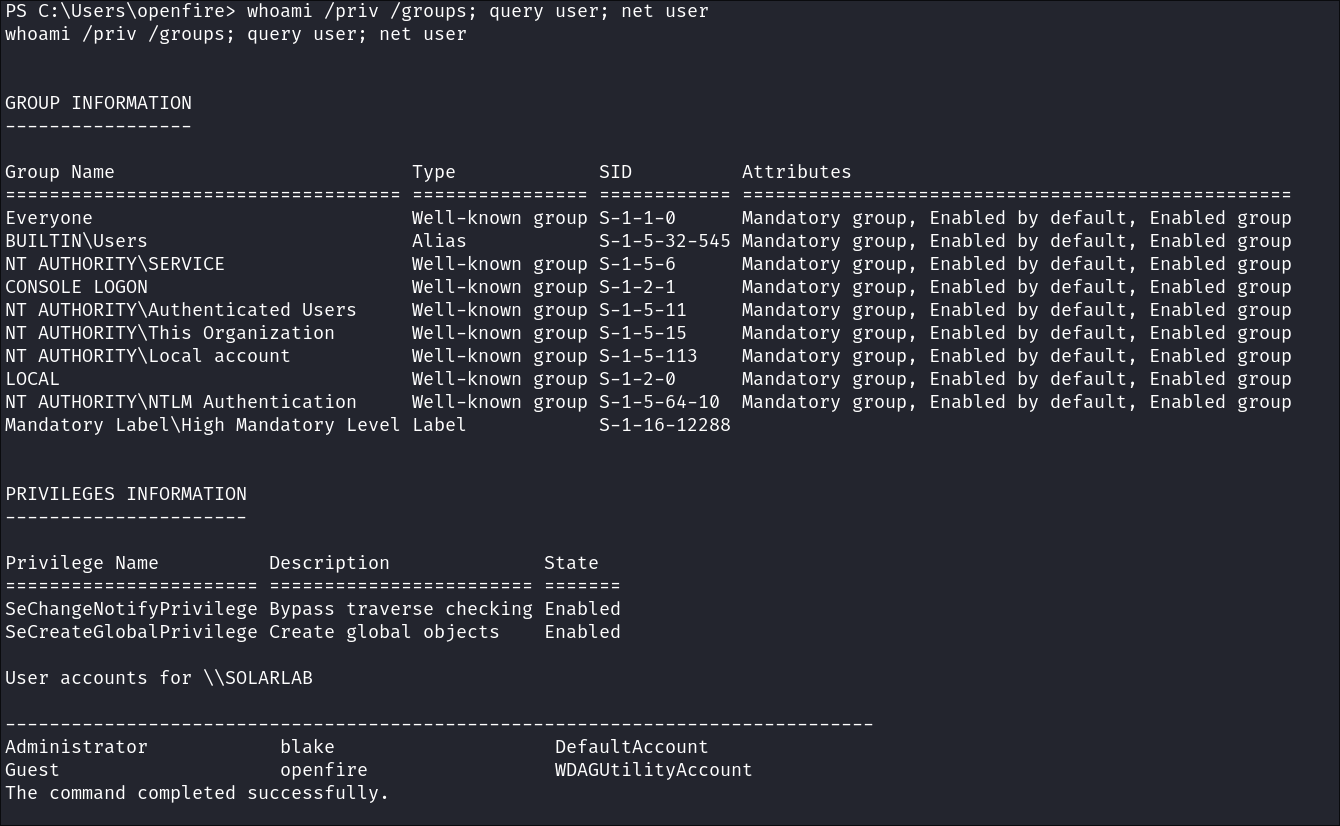
Task: Click the Mandatory Label\High Mandatory Level entry
Action: [202, 425]
